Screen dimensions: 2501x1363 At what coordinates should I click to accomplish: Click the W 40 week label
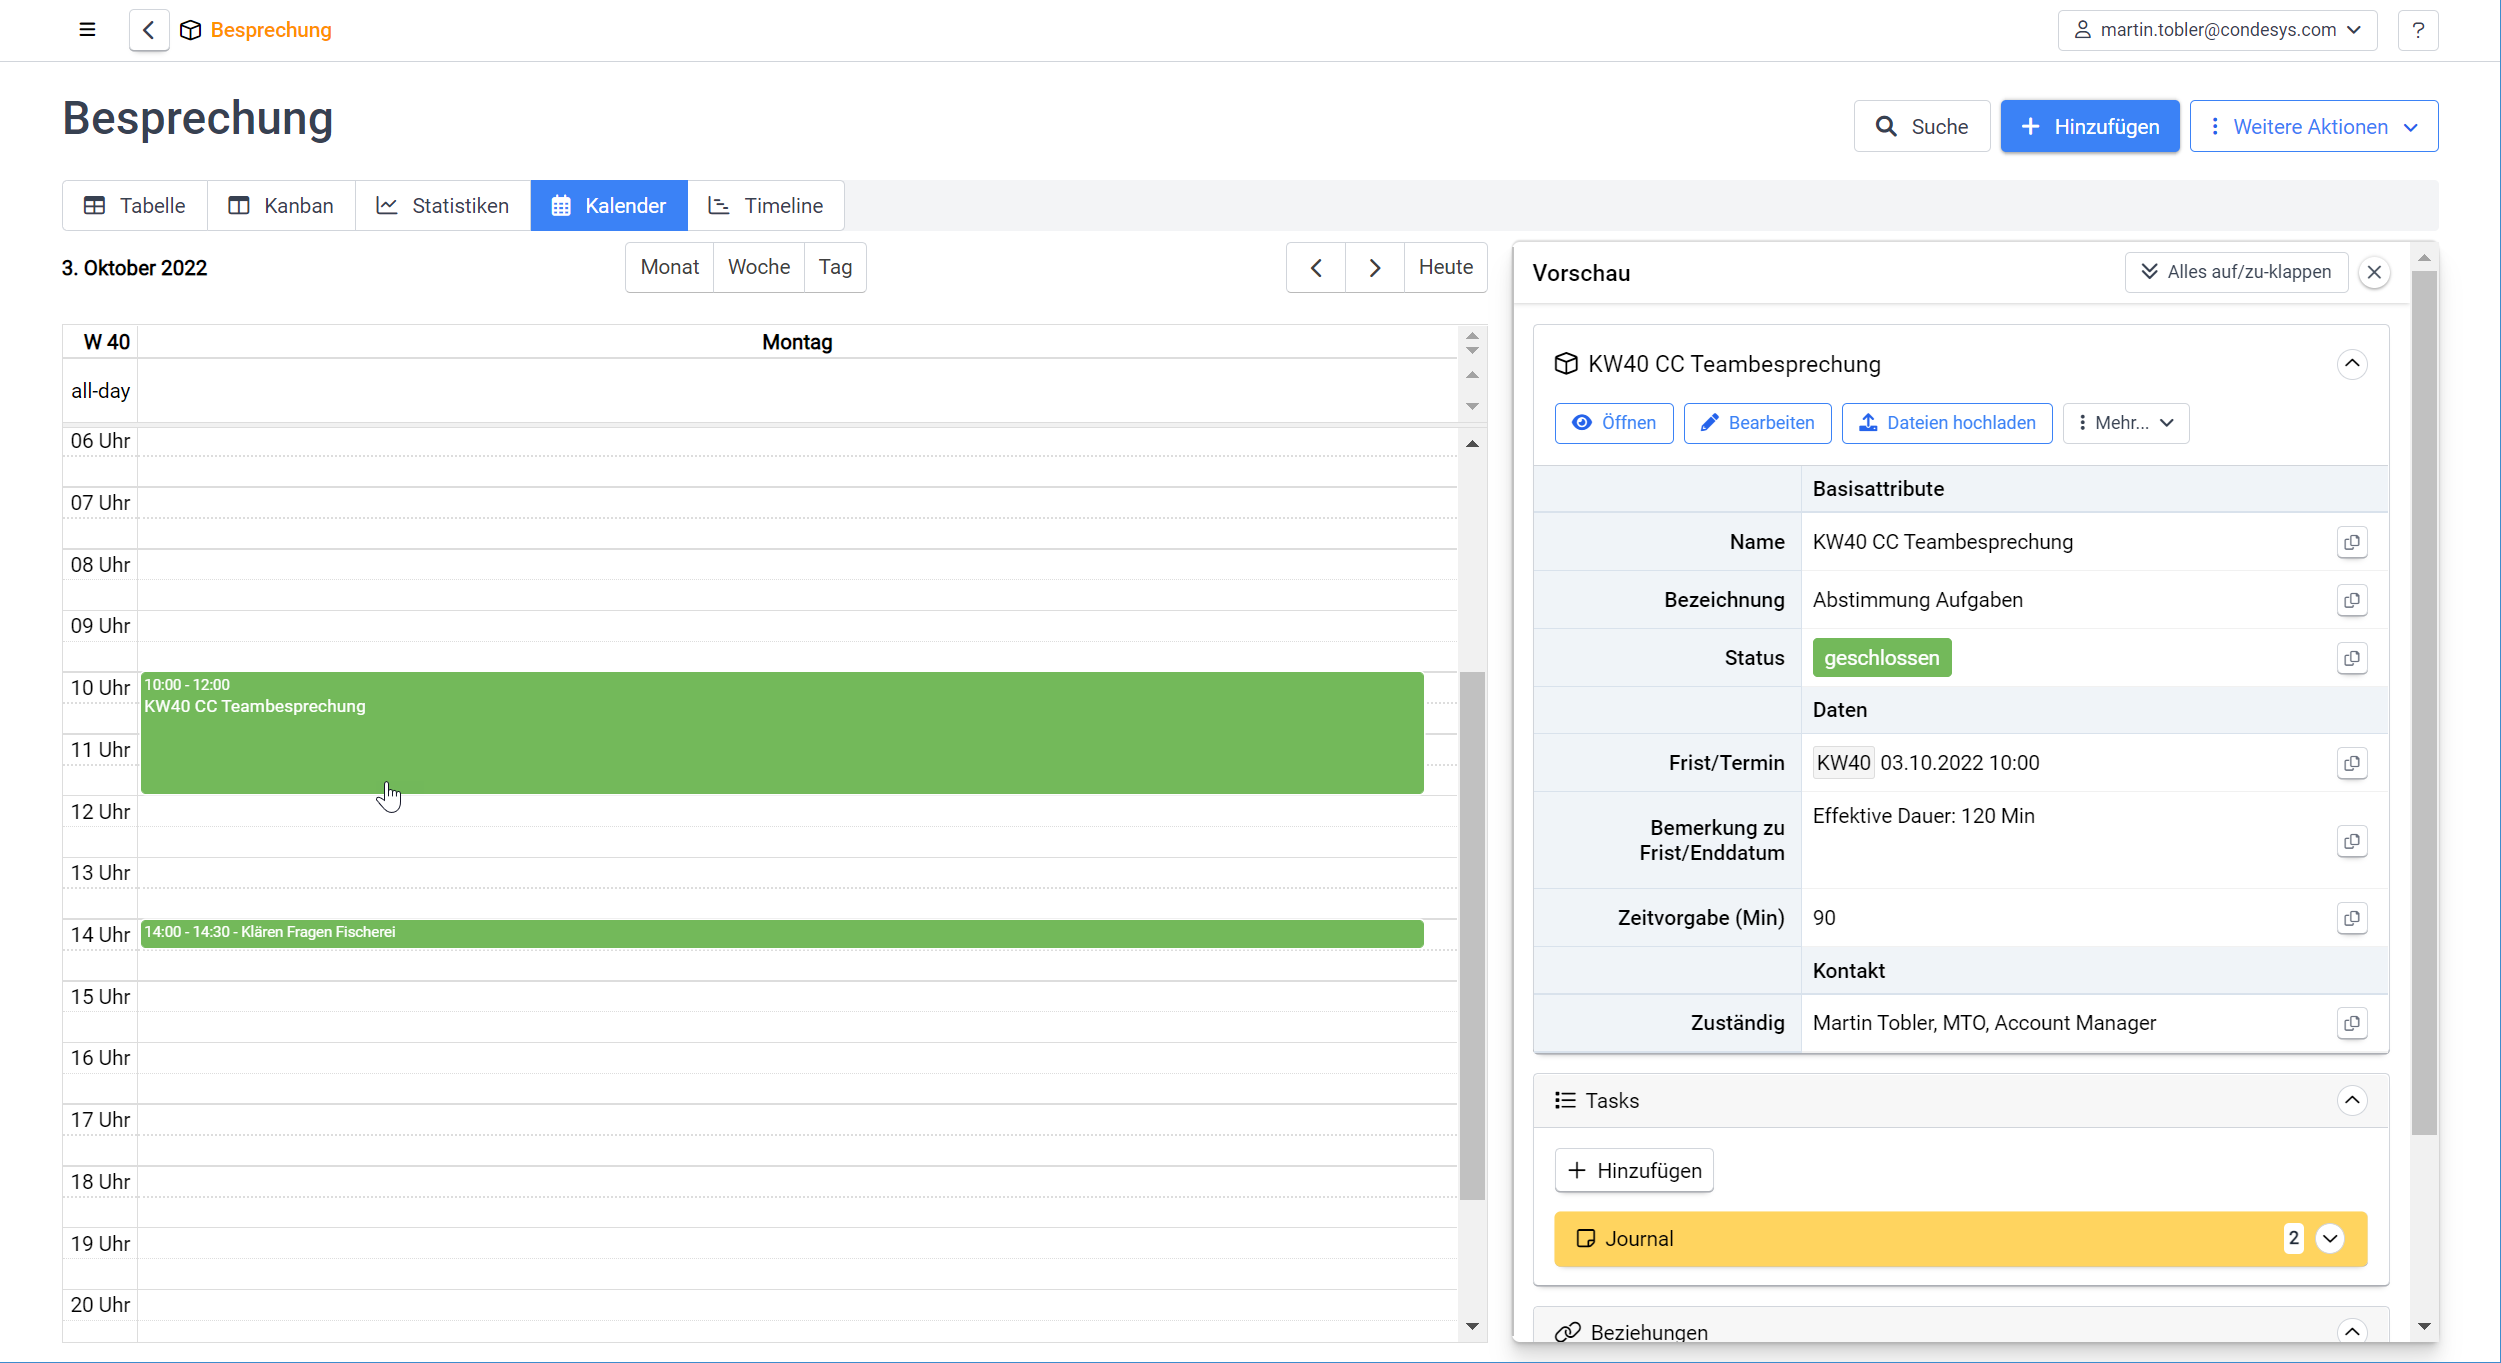106,342
